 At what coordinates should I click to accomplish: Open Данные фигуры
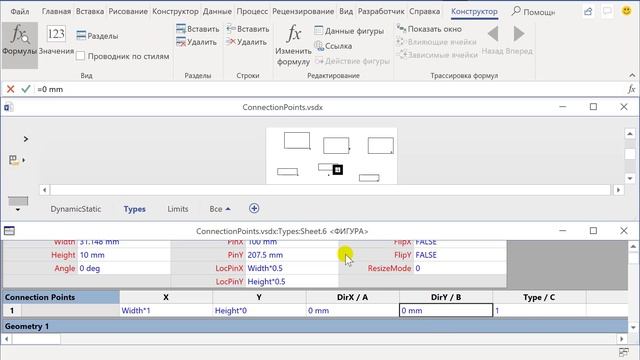[x=349, y=31]
